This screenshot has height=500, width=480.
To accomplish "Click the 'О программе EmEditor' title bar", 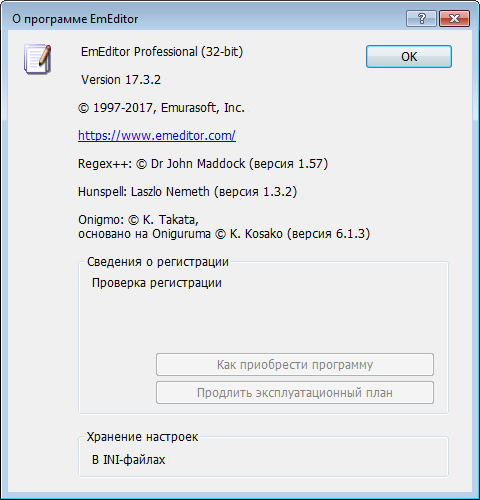I will click(75, 19).
